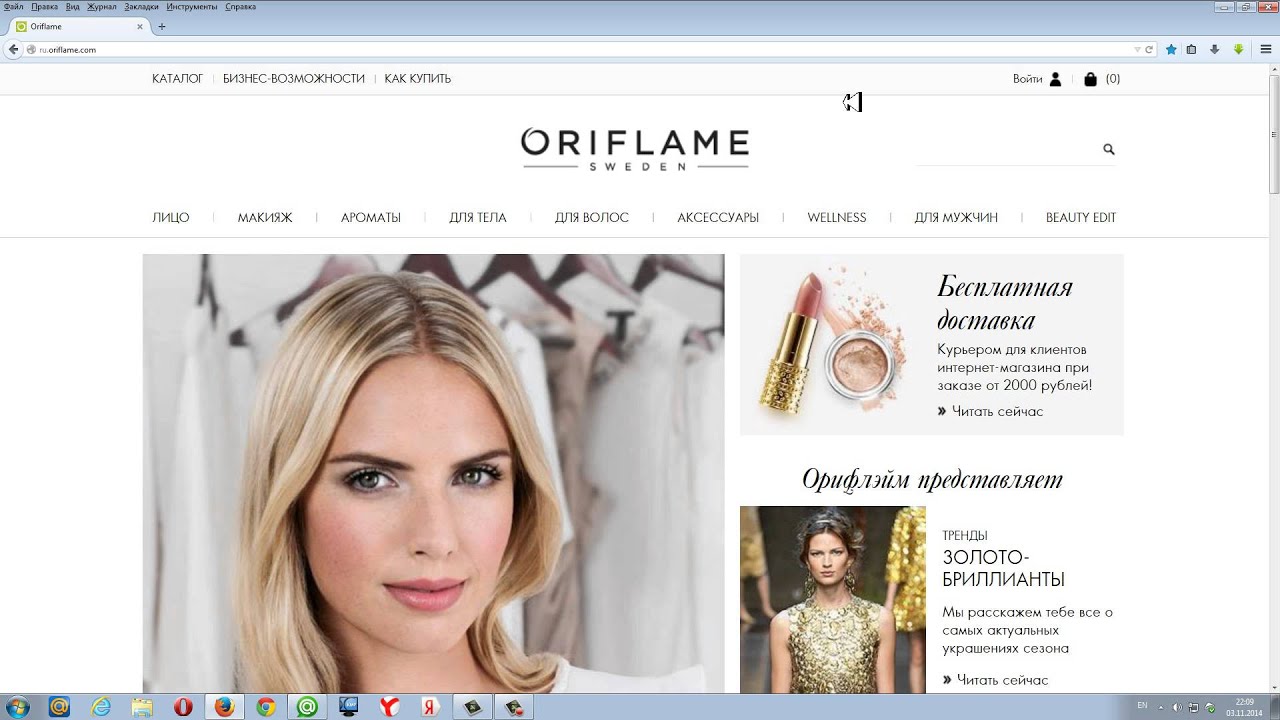Show hidden tray icons arrow
The height and width of the screenshot is (720, 1280).
pyautogui.click(x=1163, y=707)
